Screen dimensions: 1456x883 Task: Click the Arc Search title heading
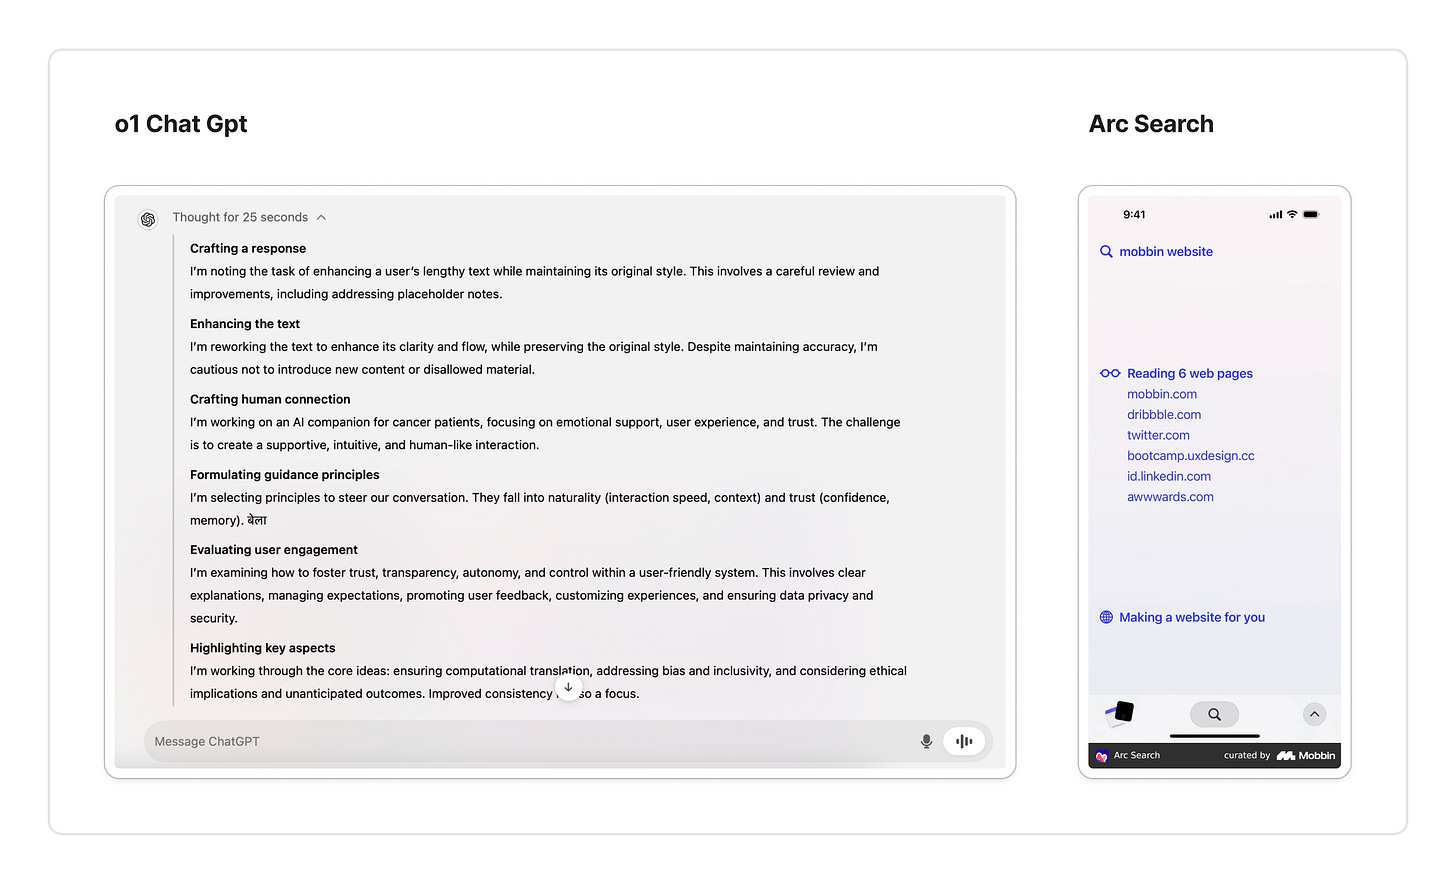point(1151,124)
